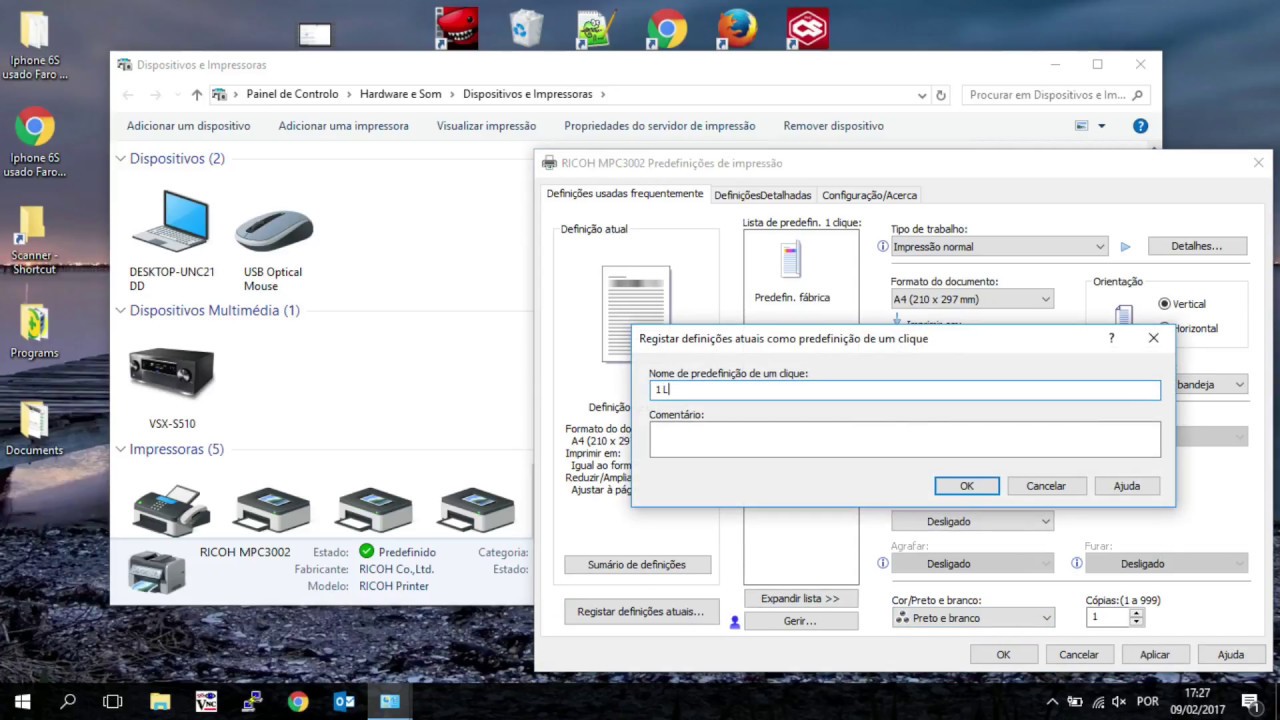Collapse the Dispositivos (2) group

tap(120, 159)
